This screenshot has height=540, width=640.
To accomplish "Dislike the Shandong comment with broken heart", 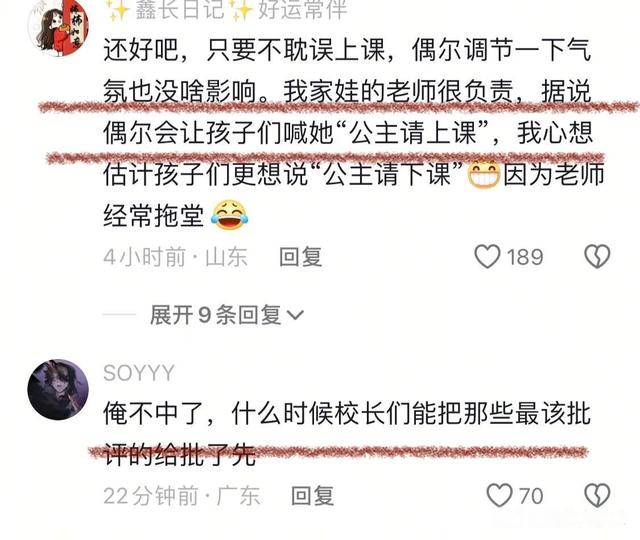I will click(x=597, y=257).
